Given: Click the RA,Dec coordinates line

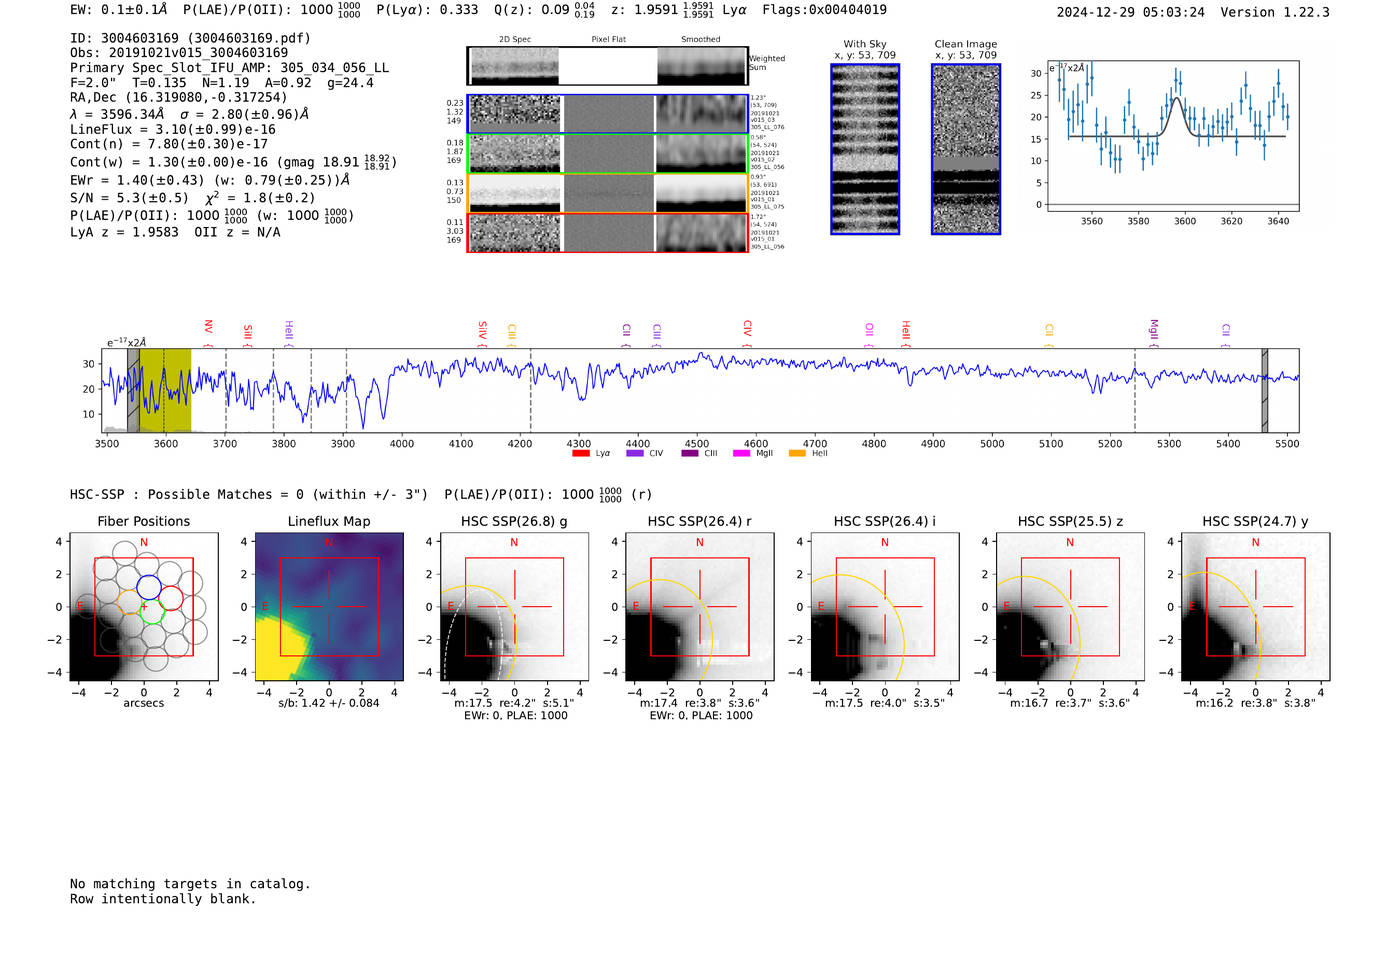Looking at the screenshot, I should [178, 97].
